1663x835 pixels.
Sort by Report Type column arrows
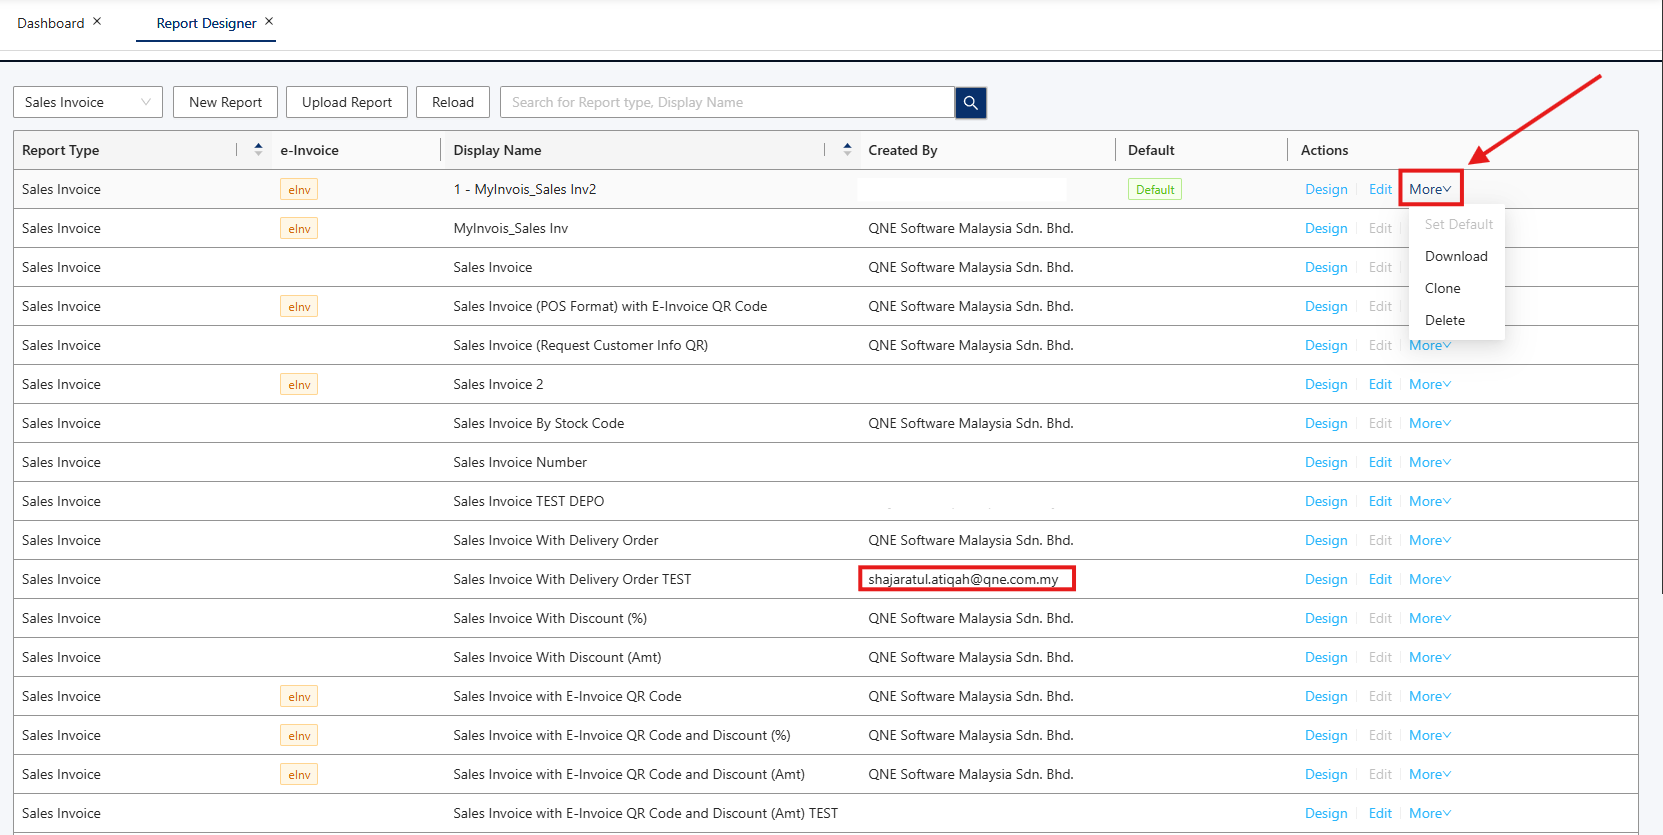click(258, 150)
